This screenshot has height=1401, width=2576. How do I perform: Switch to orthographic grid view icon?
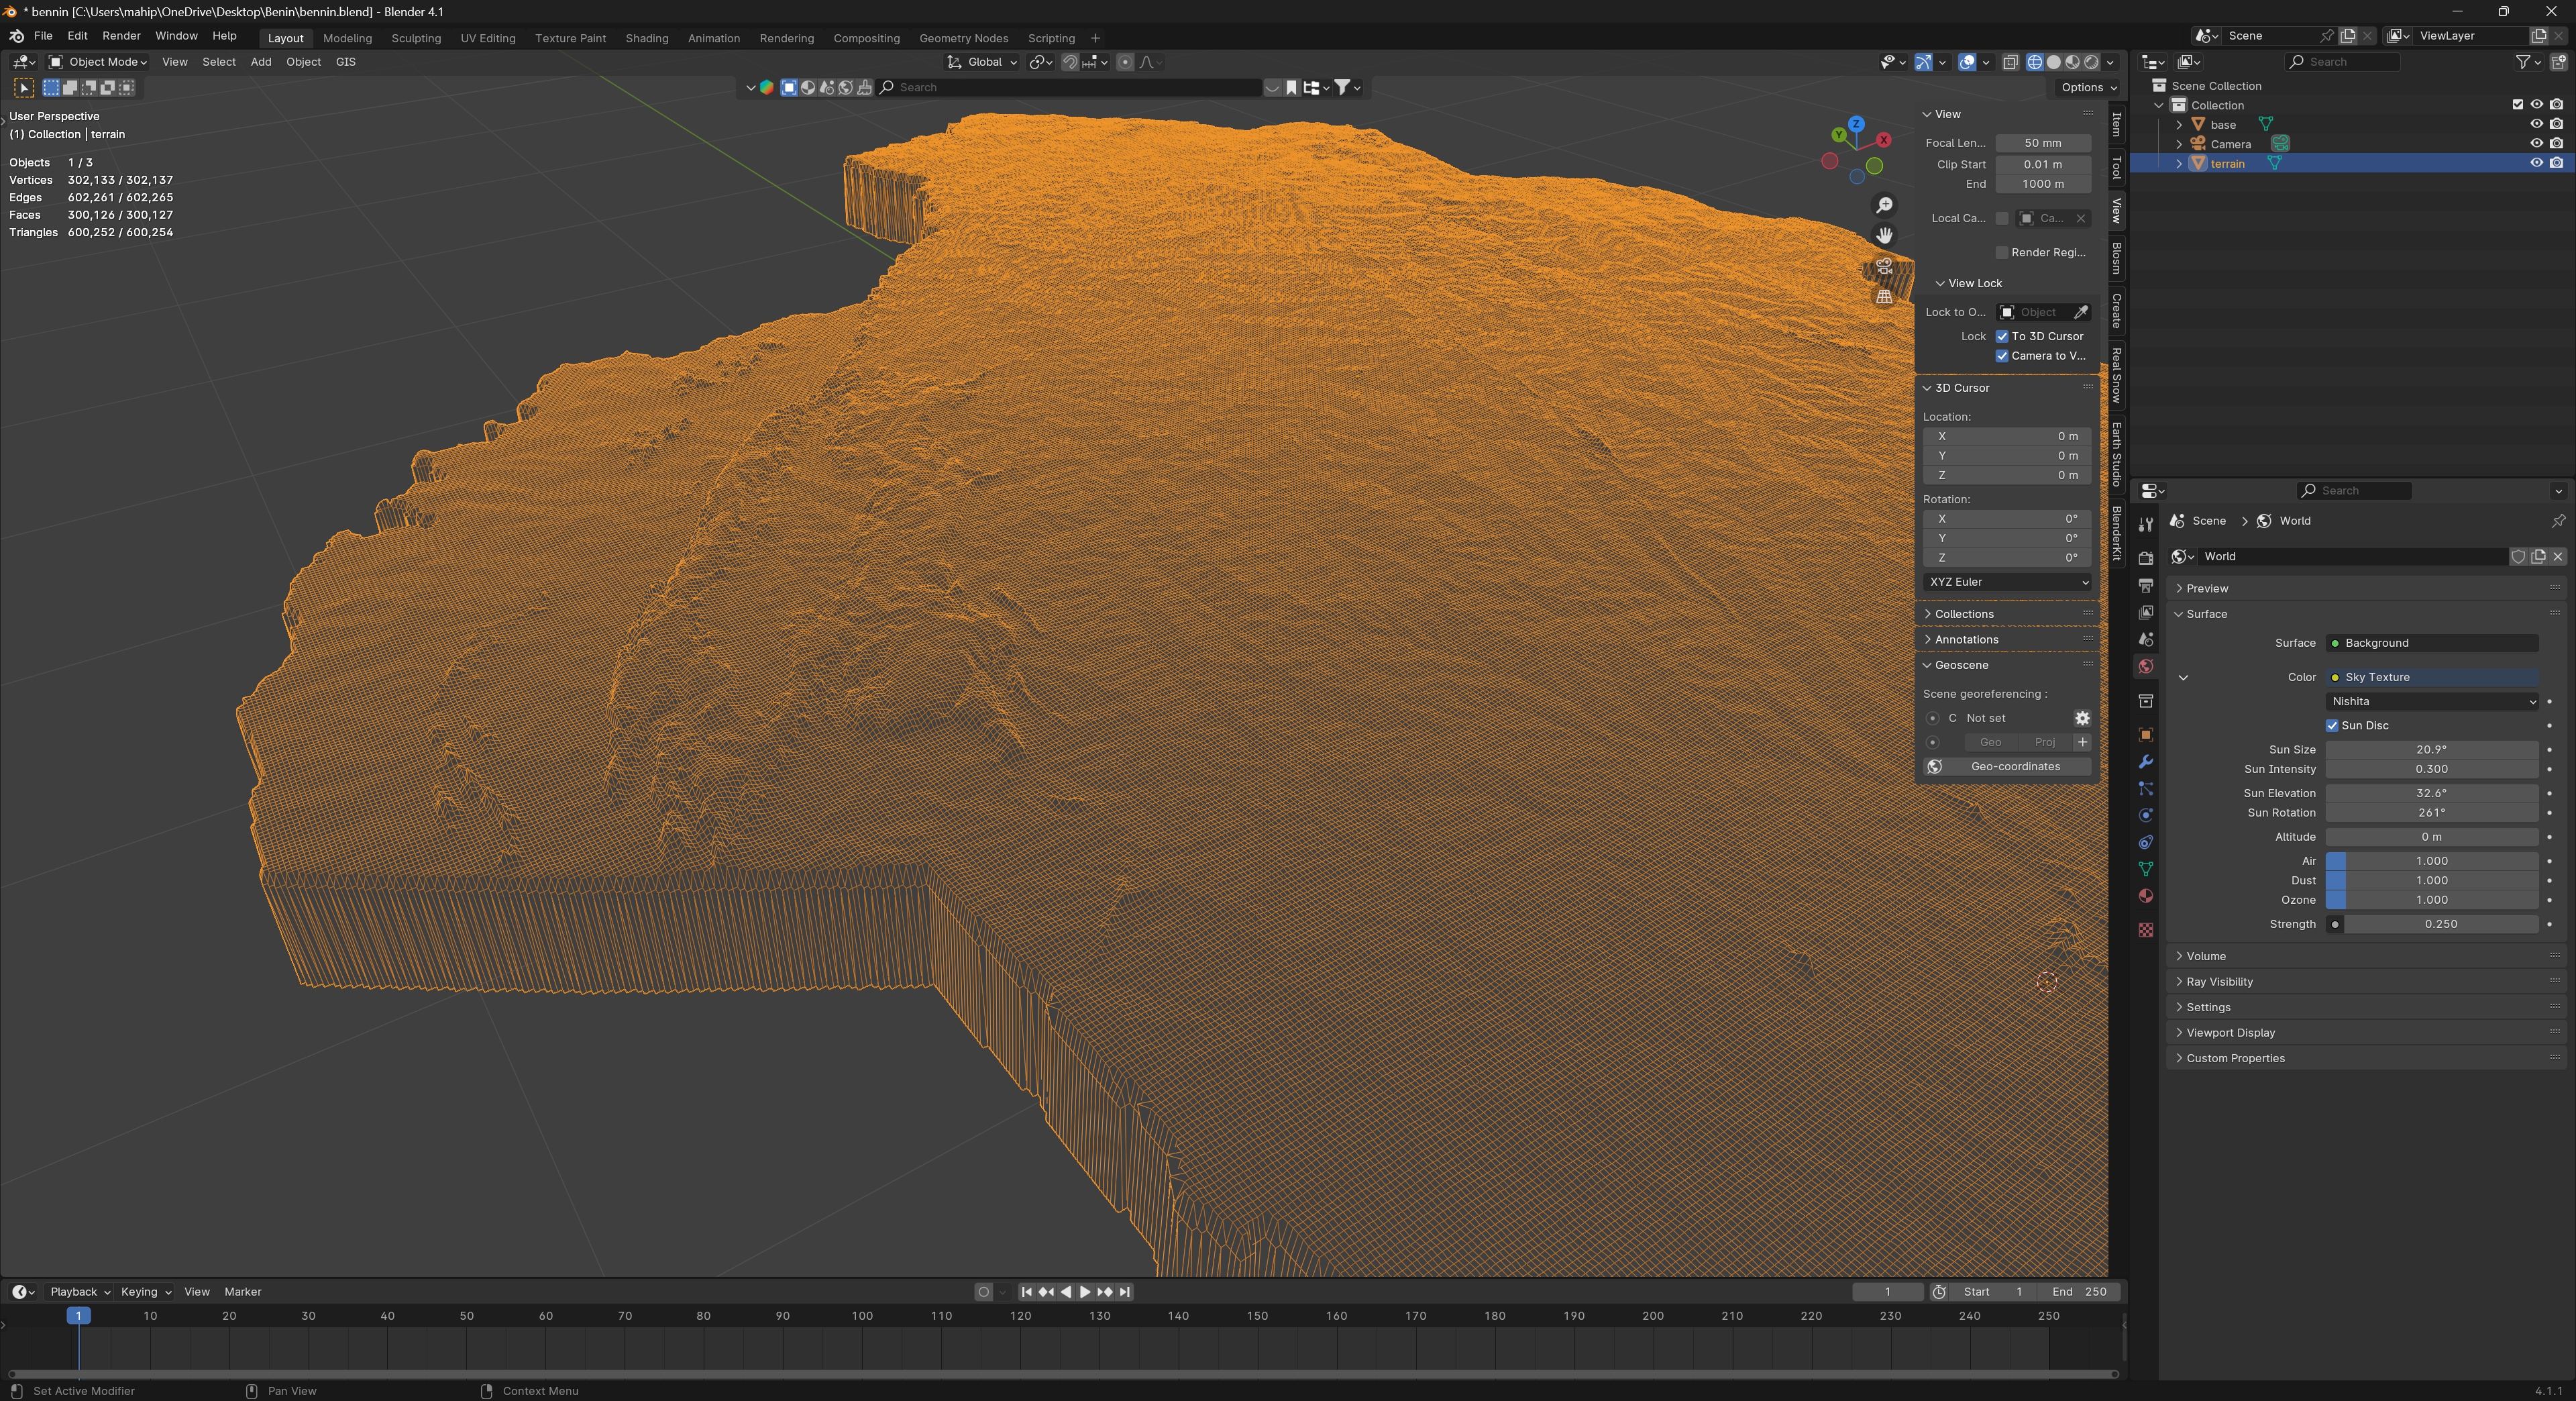[x=1884, y=297]
